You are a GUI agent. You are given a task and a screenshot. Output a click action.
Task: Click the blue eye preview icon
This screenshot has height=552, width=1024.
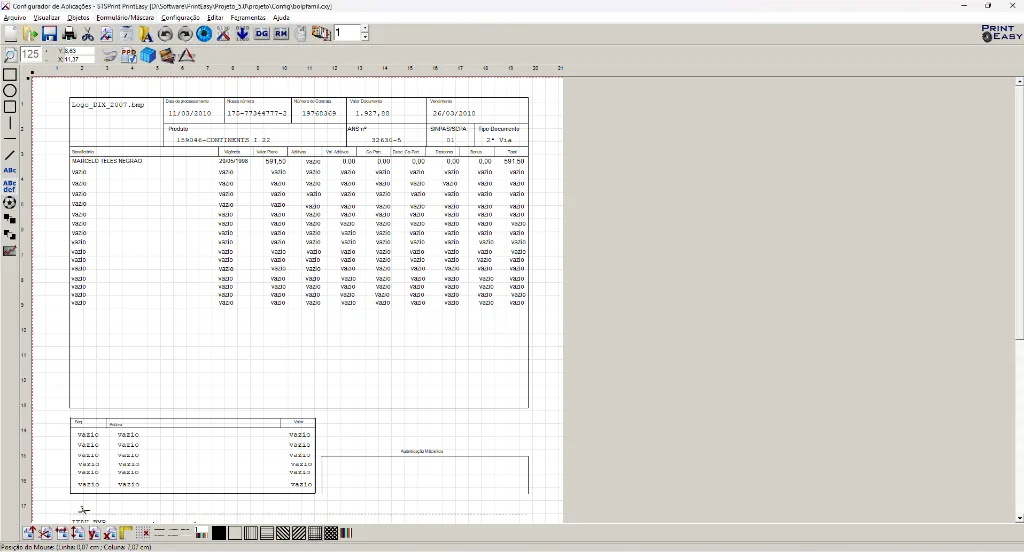[x=204, y=33]
